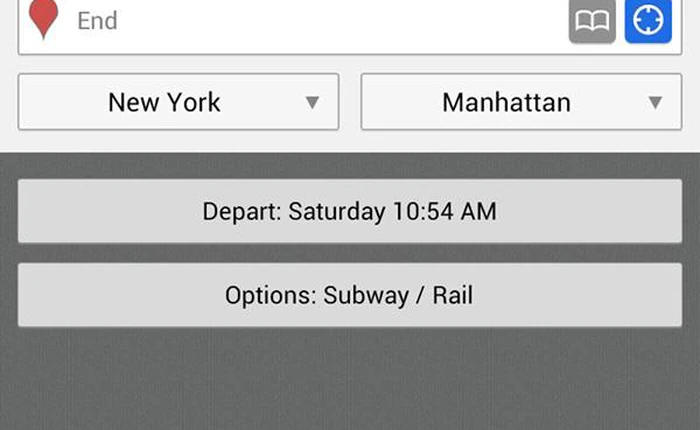Screen dimensions: 700x430
Task: Expand the Manhattan borough dropdown
Action: (520, 102)
